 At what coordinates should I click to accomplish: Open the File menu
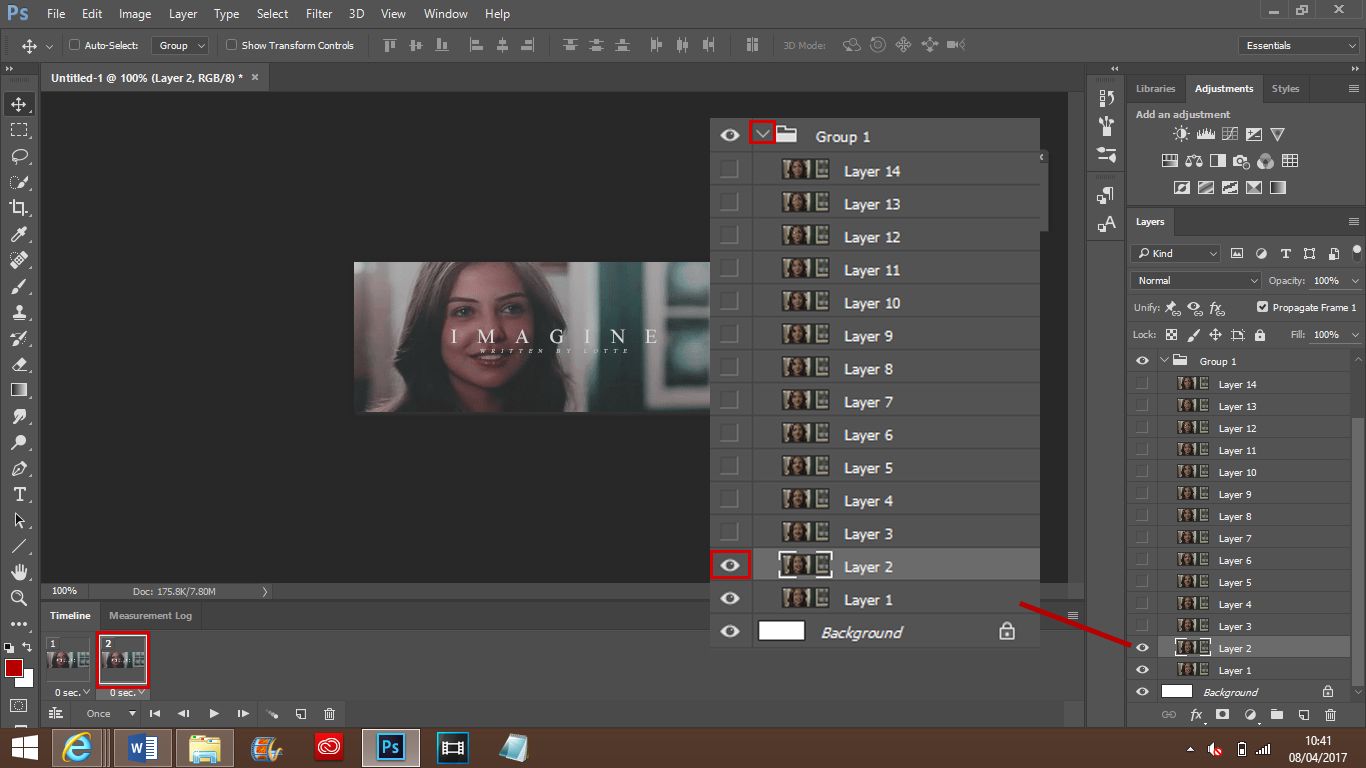(55, 14)
